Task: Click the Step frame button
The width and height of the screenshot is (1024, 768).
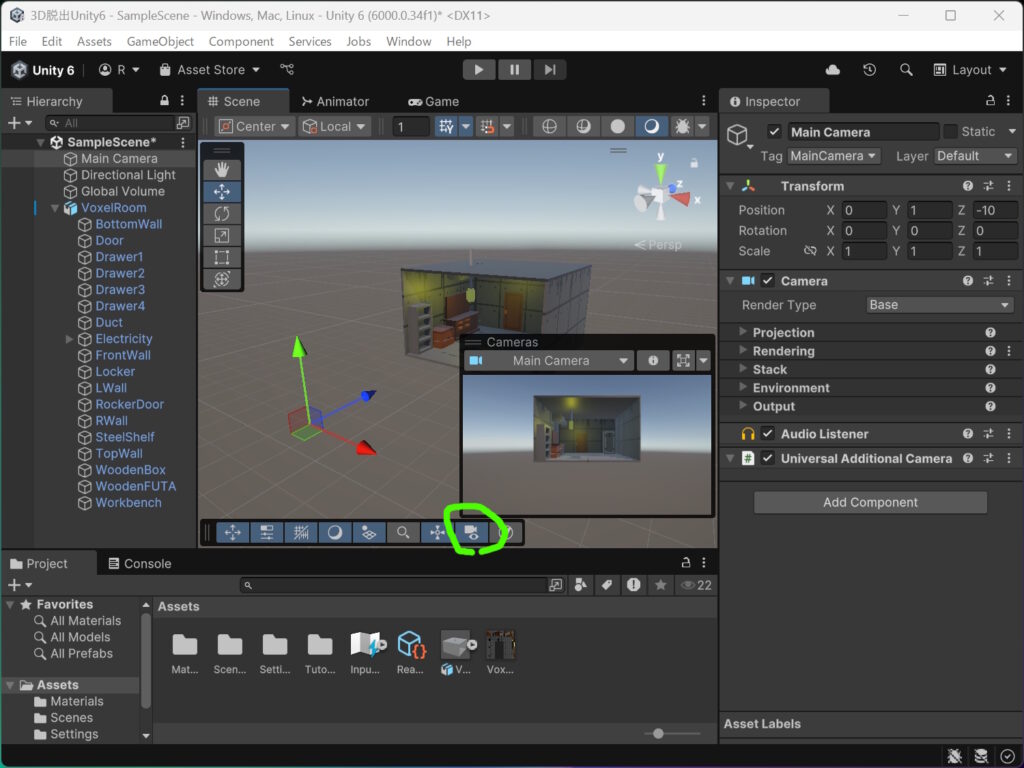Action: tap(550, 70)
